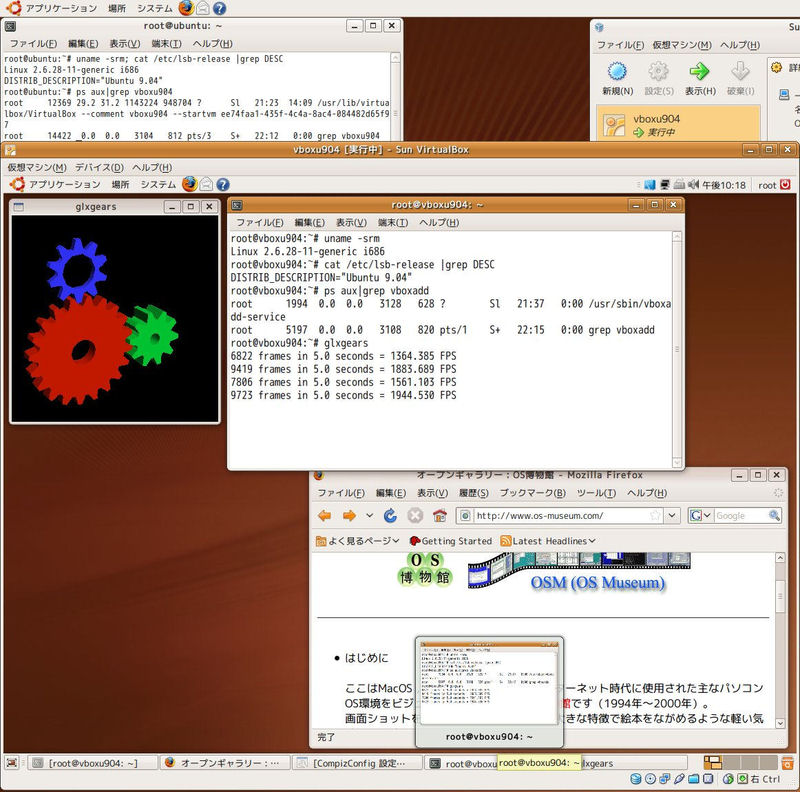Open the Getting Started bookmark
Screen dimensions: 800x792
451,541
